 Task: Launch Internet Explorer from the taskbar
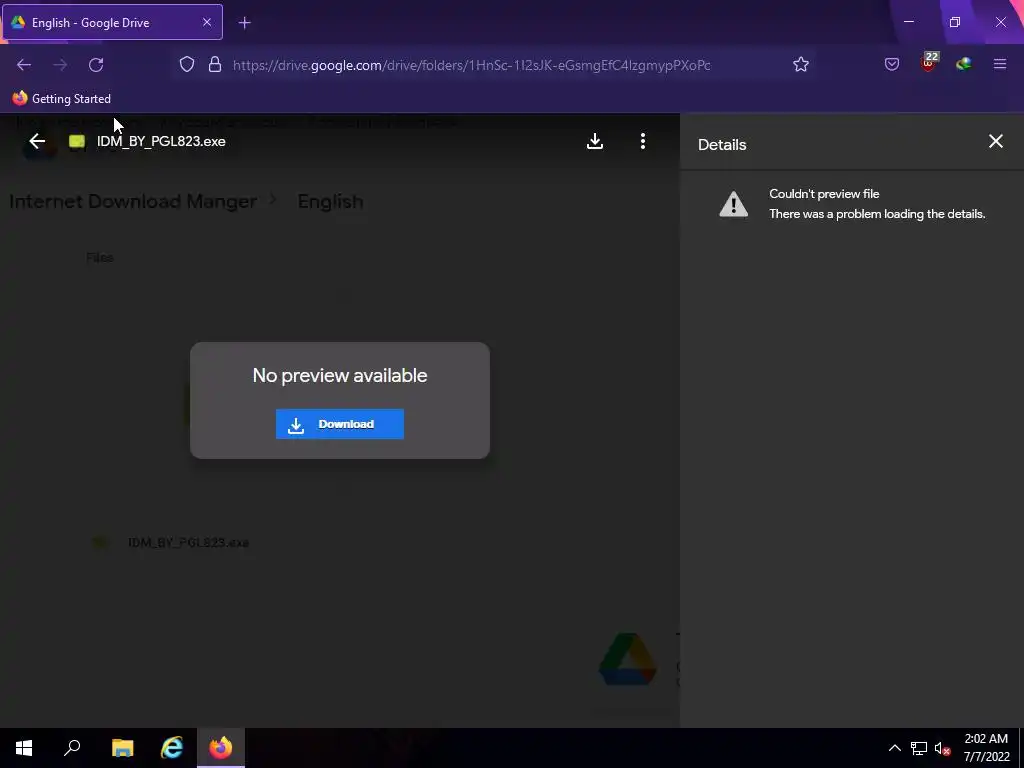click(x=172, y=748)
